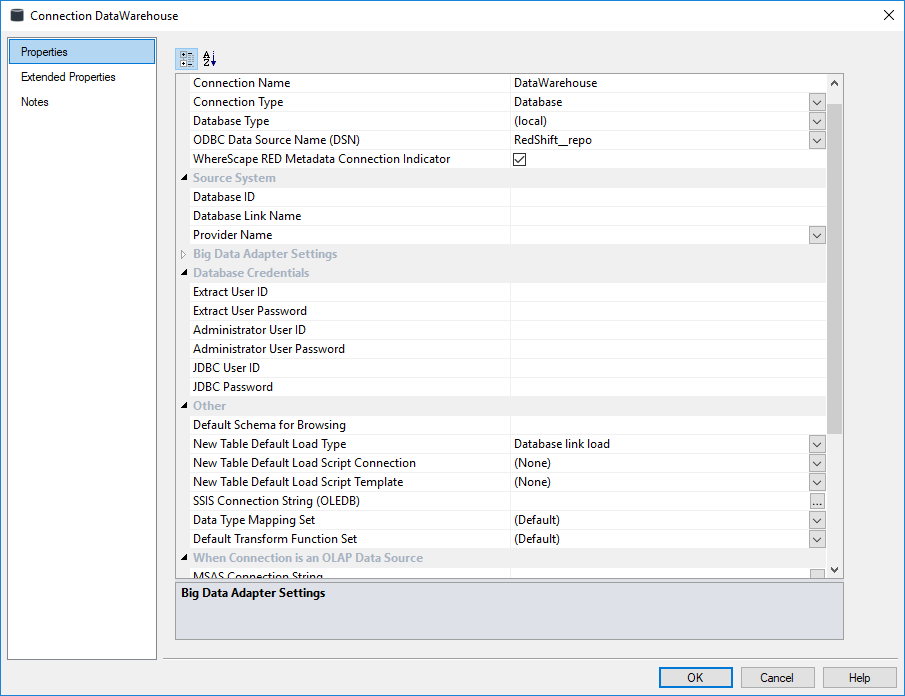Select 'New Table Default Load Type' label
Viewport: 905px width, 696px height.
click(270, 444)
